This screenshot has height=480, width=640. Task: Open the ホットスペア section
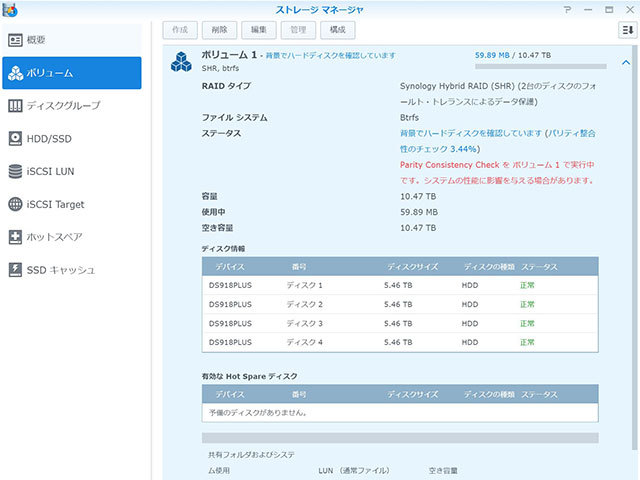[72, 237]
